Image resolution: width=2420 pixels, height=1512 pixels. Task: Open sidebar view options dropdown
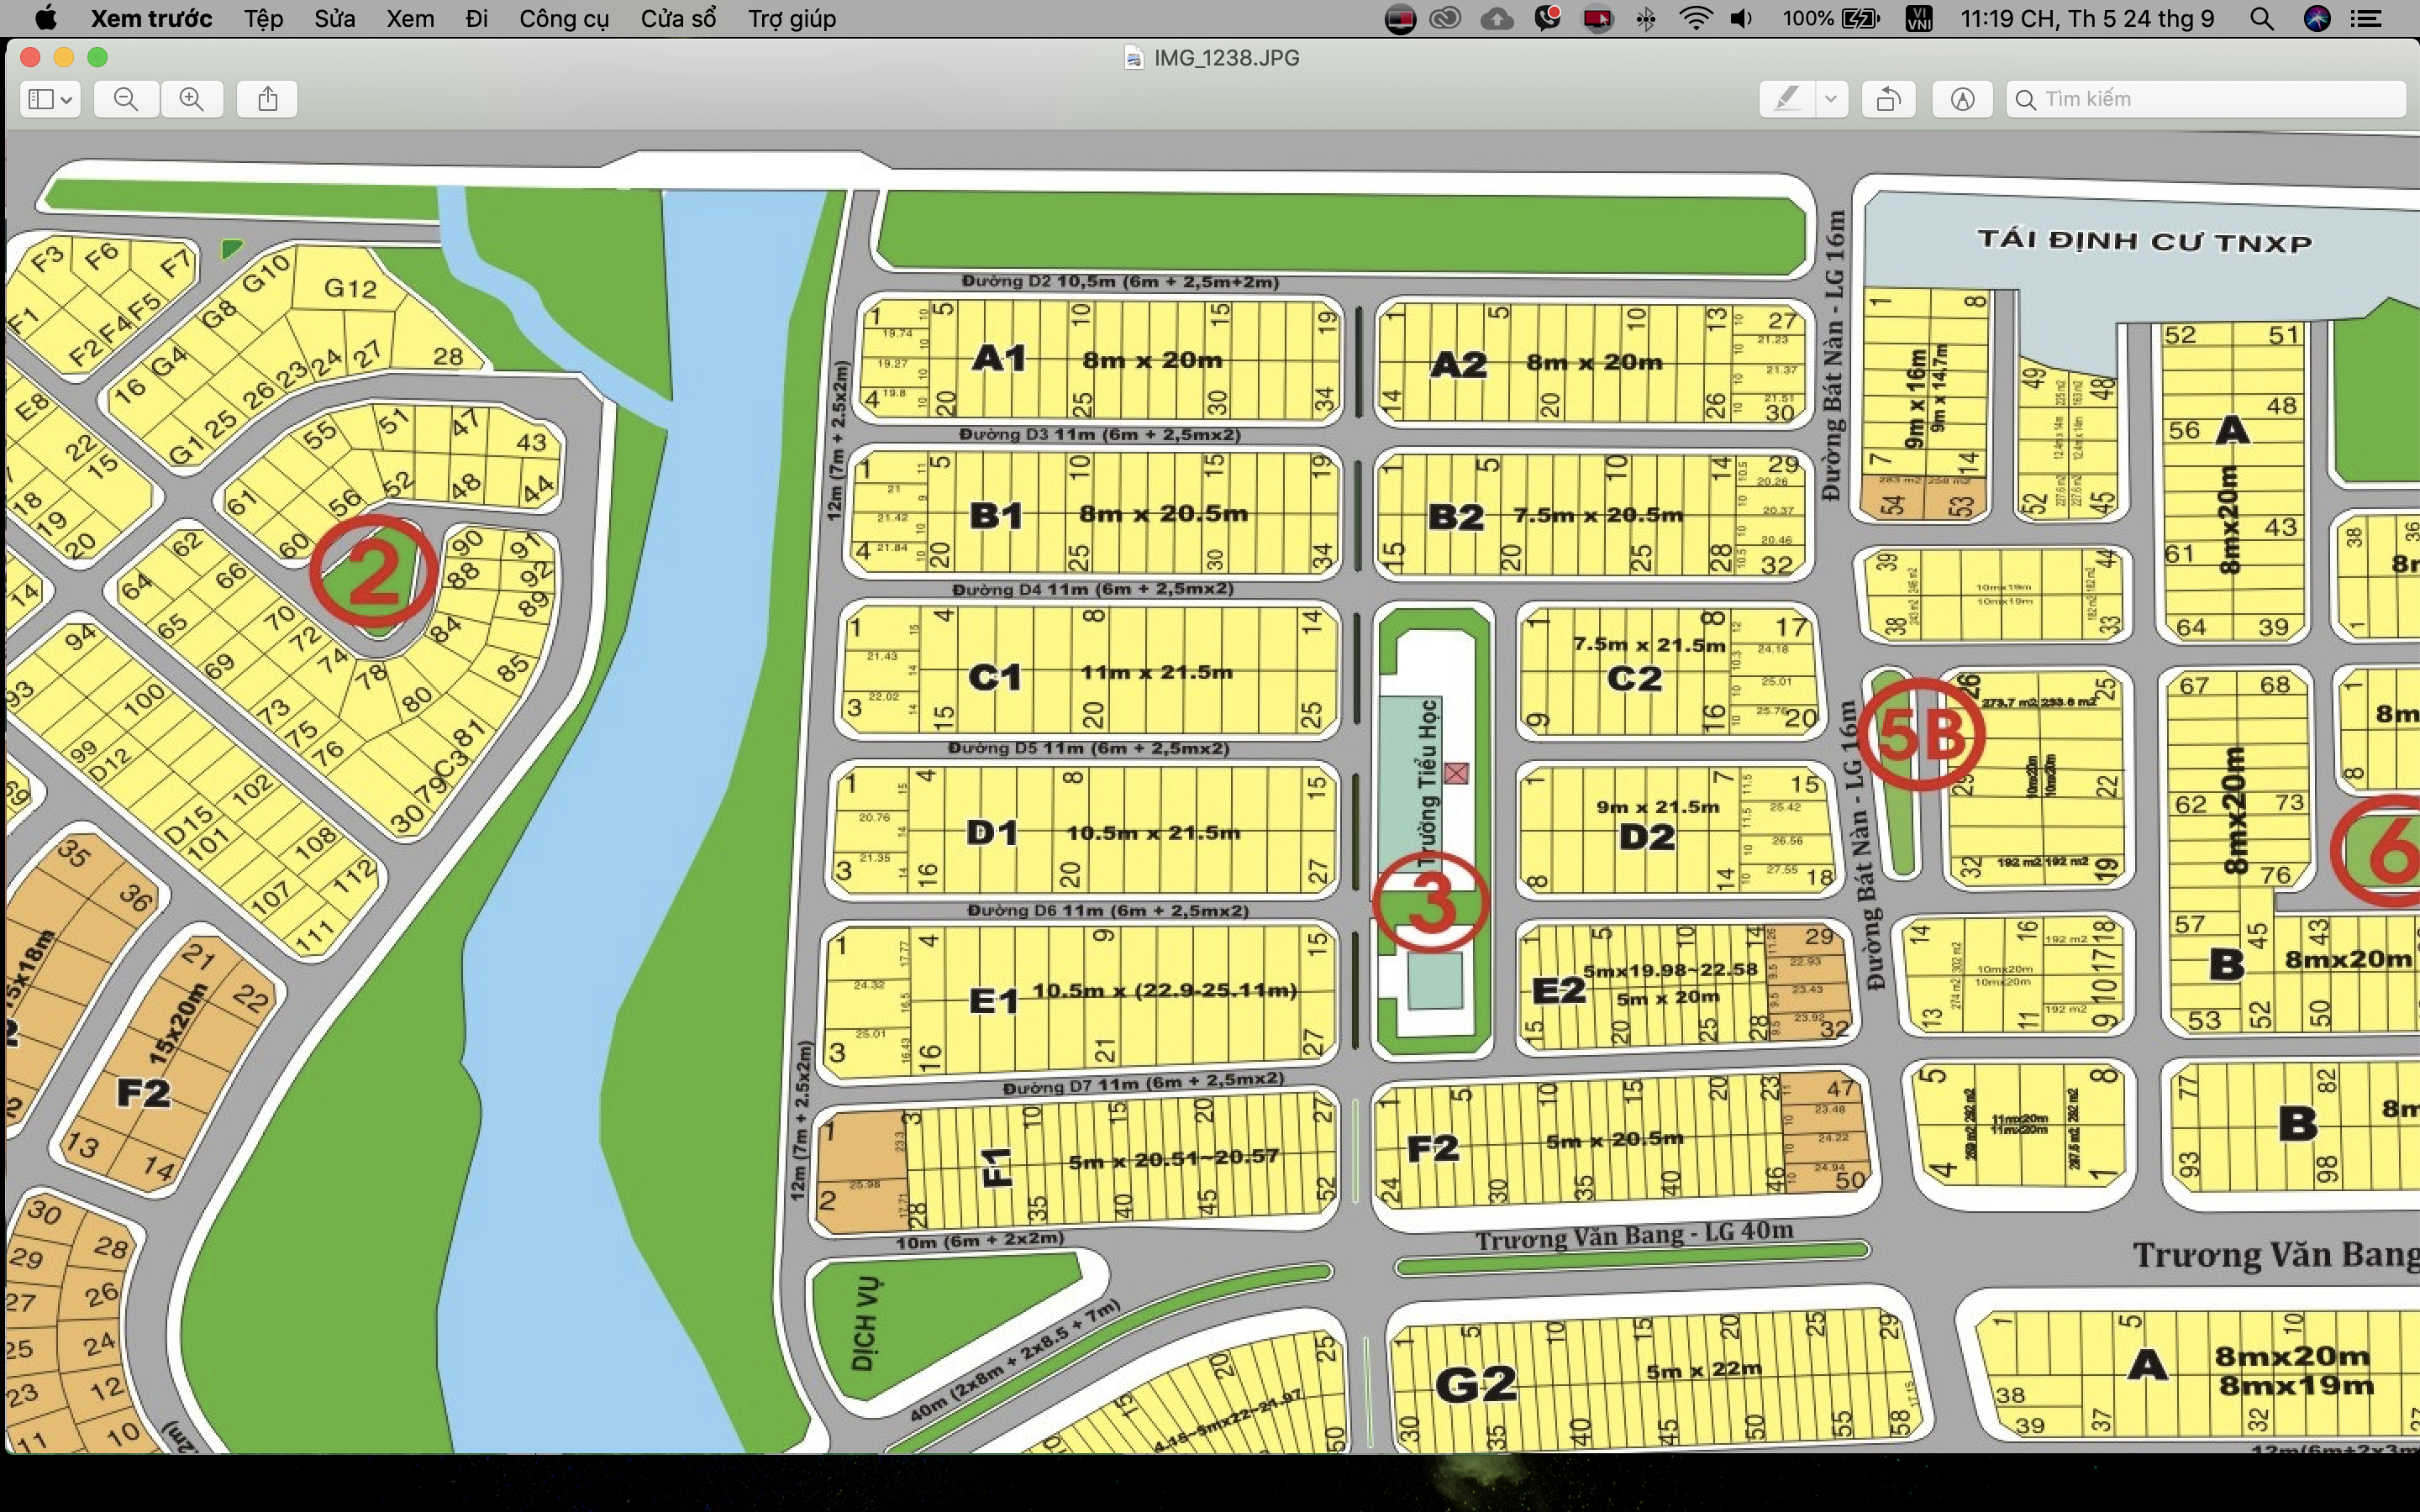pyautogui.click(x=50, y=99)
